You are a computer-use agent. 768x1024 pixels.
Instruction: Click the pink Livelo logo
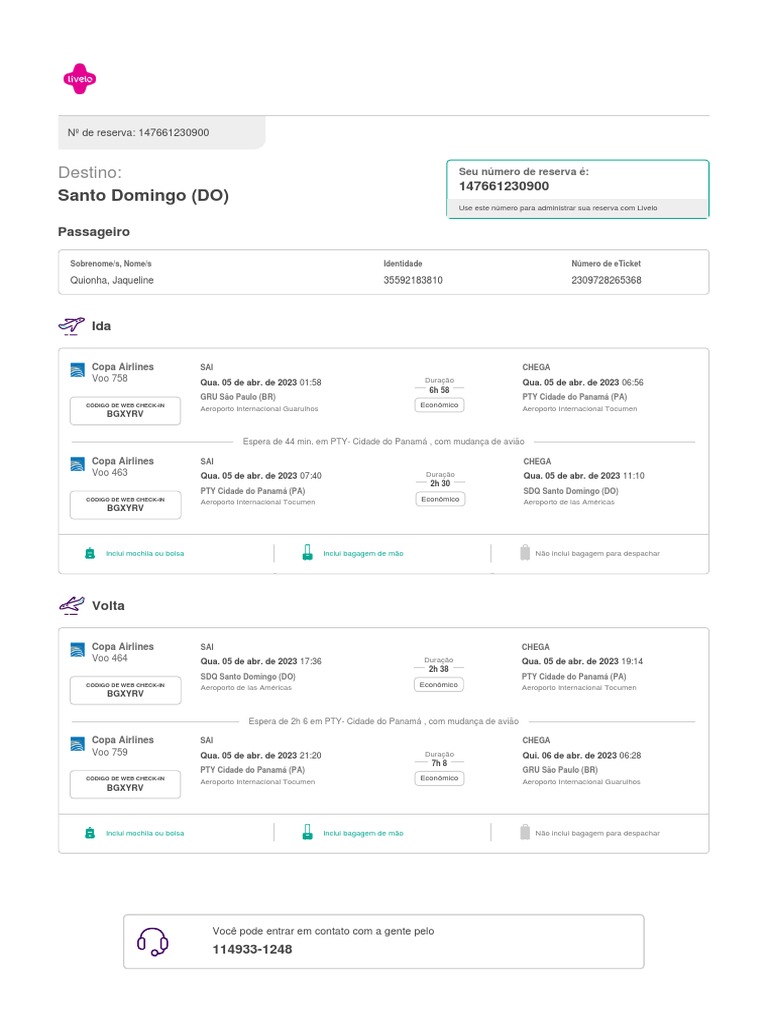point(80,79)
